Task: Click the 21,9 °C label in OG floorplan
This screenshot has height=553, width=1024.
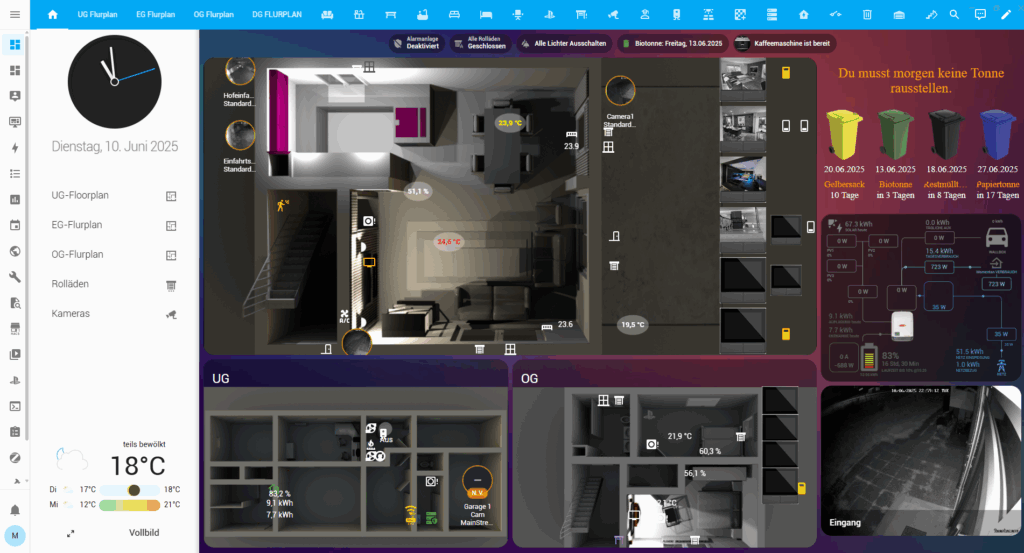Action: 679,436
